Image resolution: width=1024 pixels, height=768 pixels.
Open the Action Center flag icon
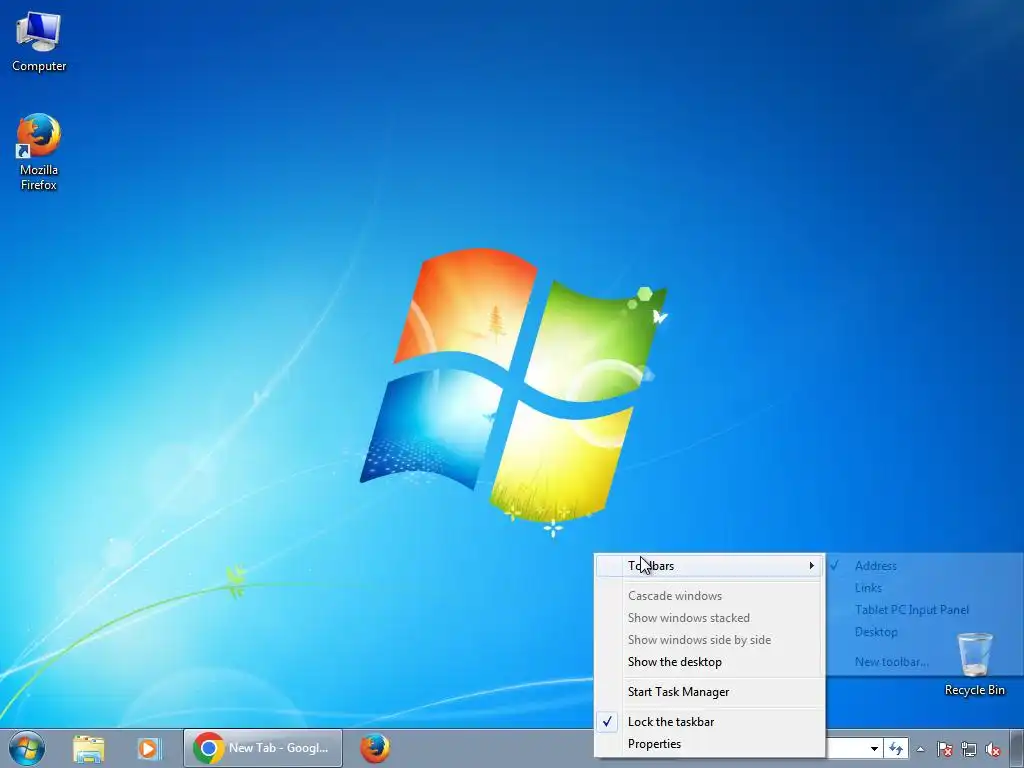point(944,749)
